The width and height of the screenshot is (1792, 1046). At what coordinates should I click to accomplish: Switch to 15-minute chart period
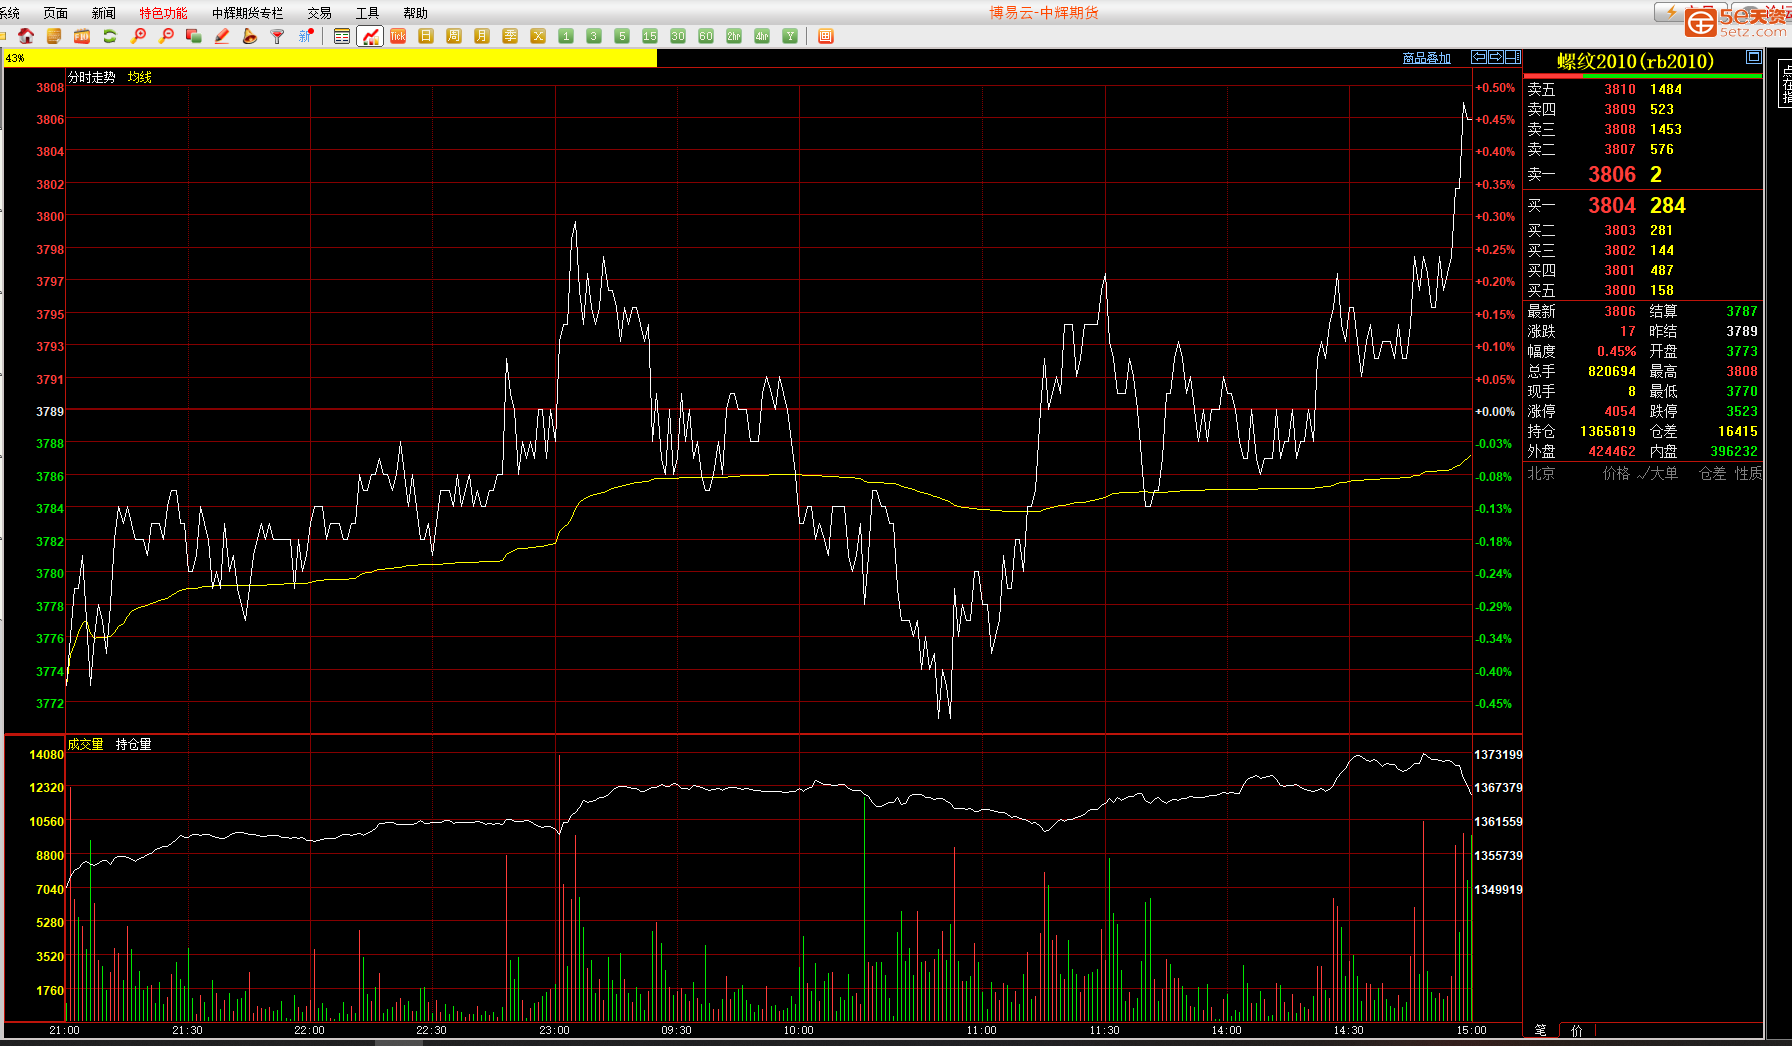(650, 36)
